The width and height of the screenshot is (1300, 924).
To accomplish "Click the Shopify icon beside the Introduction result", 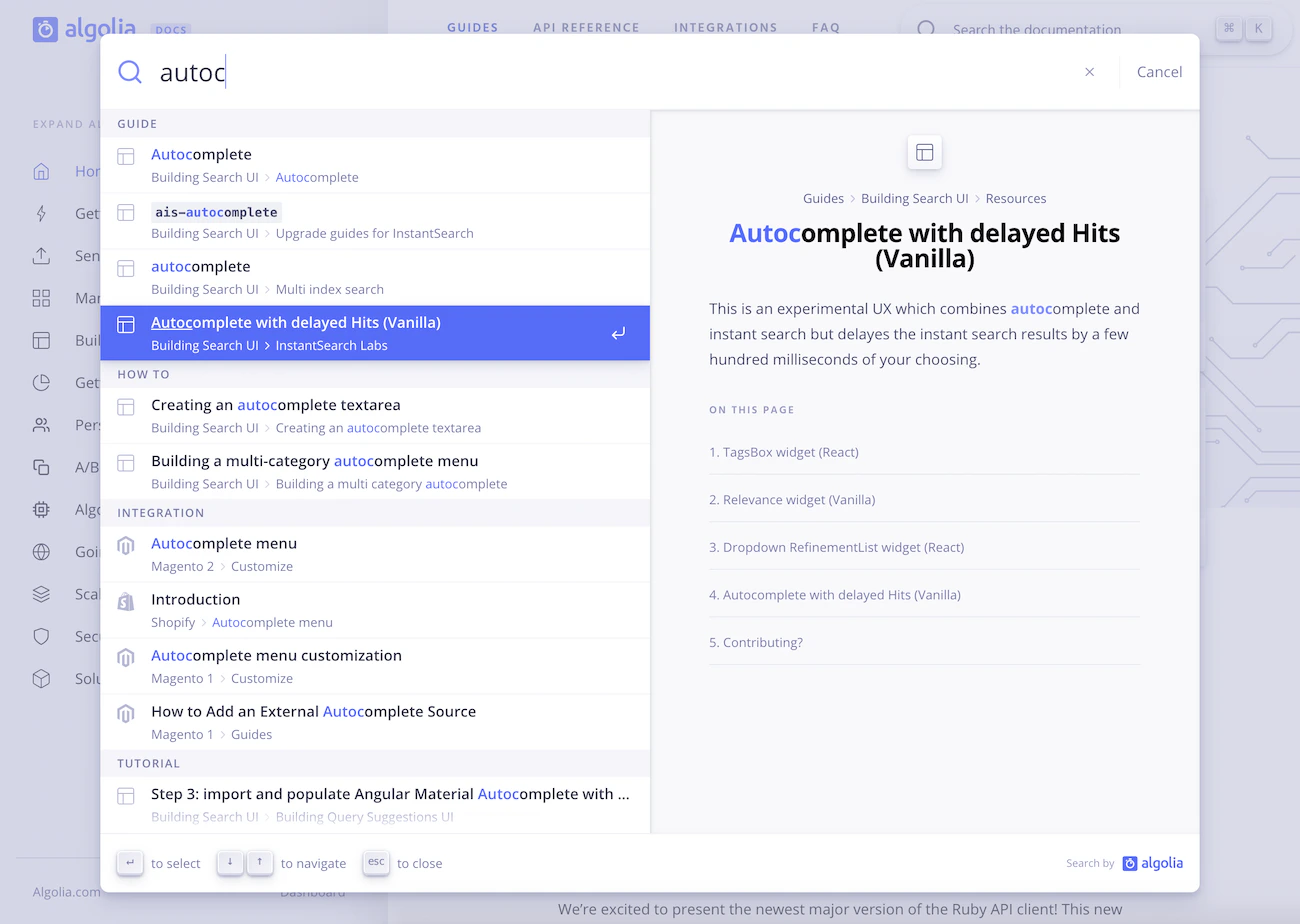I will tap(126, 601).
